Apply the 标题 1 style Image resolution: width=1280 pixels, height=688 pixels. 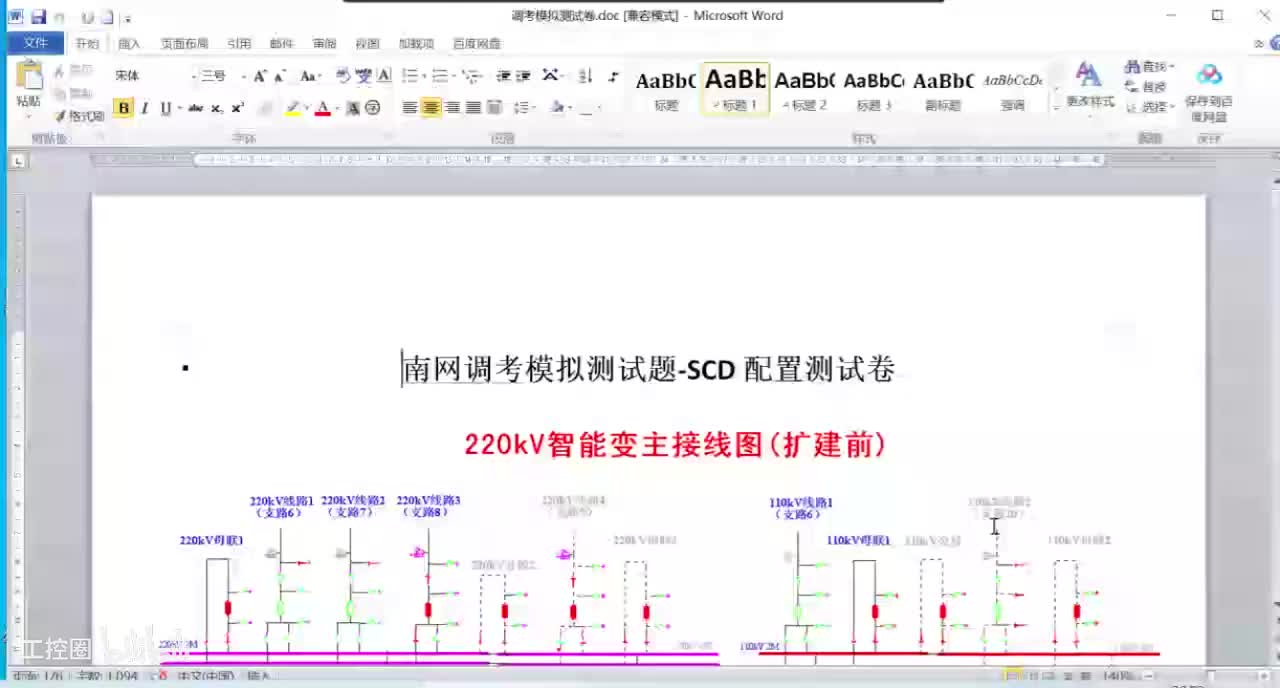coord(736,90)
